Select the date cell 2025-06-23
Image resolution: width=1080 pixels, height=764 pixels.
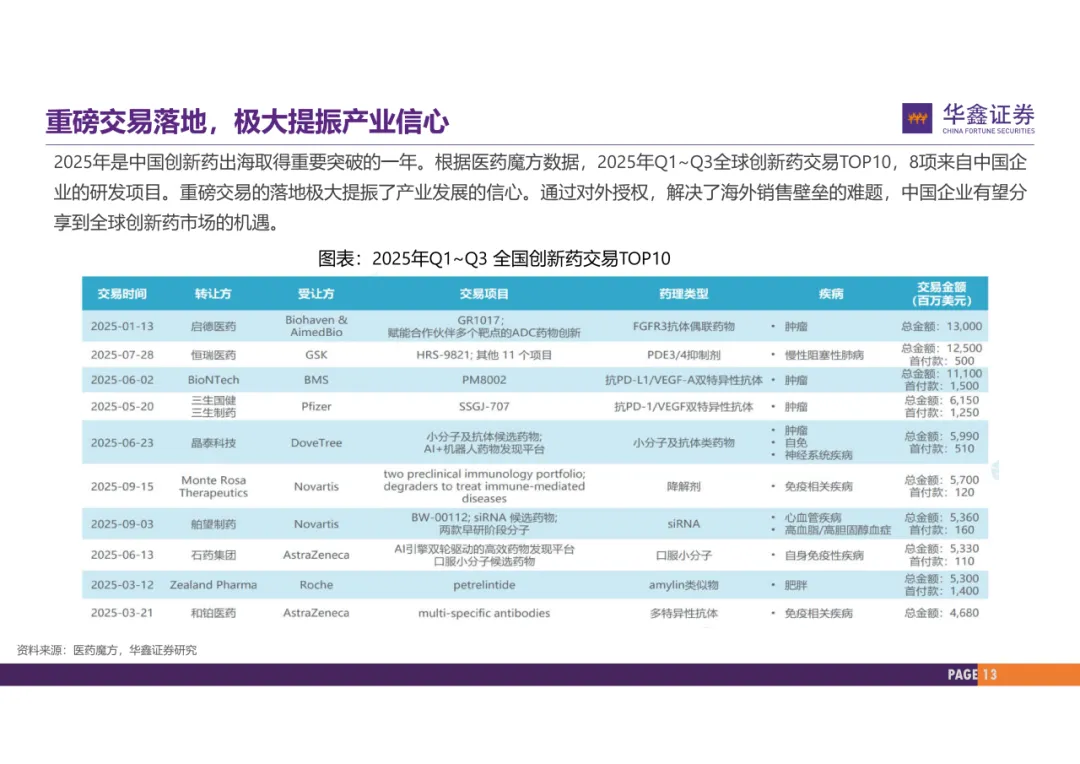click(122, 443)
